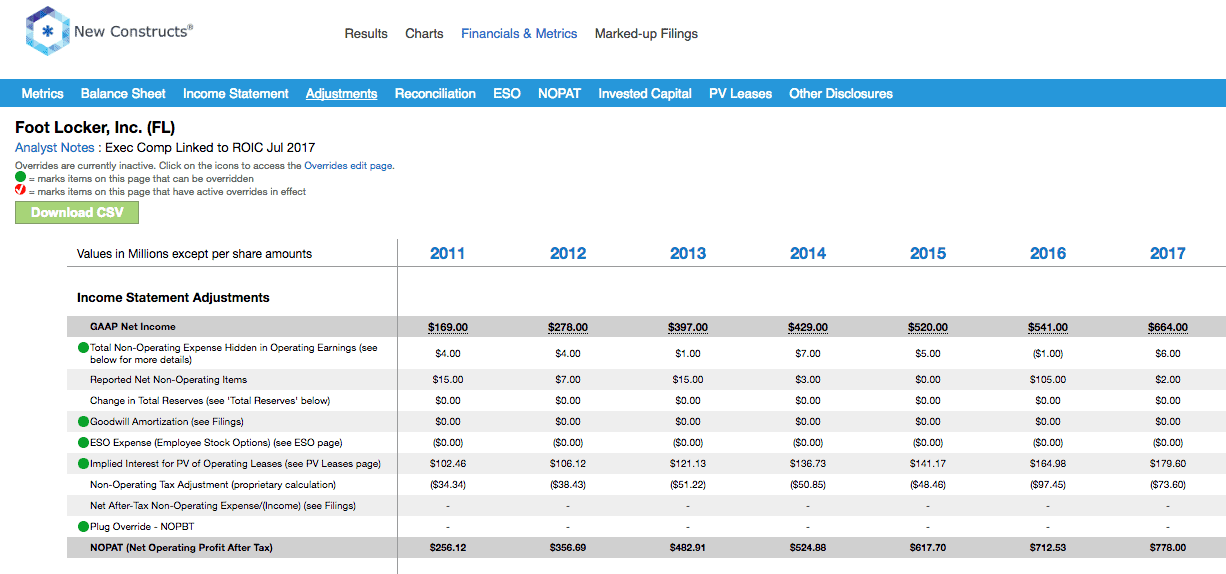Open the Other Disclosures tab

point(841,94)
